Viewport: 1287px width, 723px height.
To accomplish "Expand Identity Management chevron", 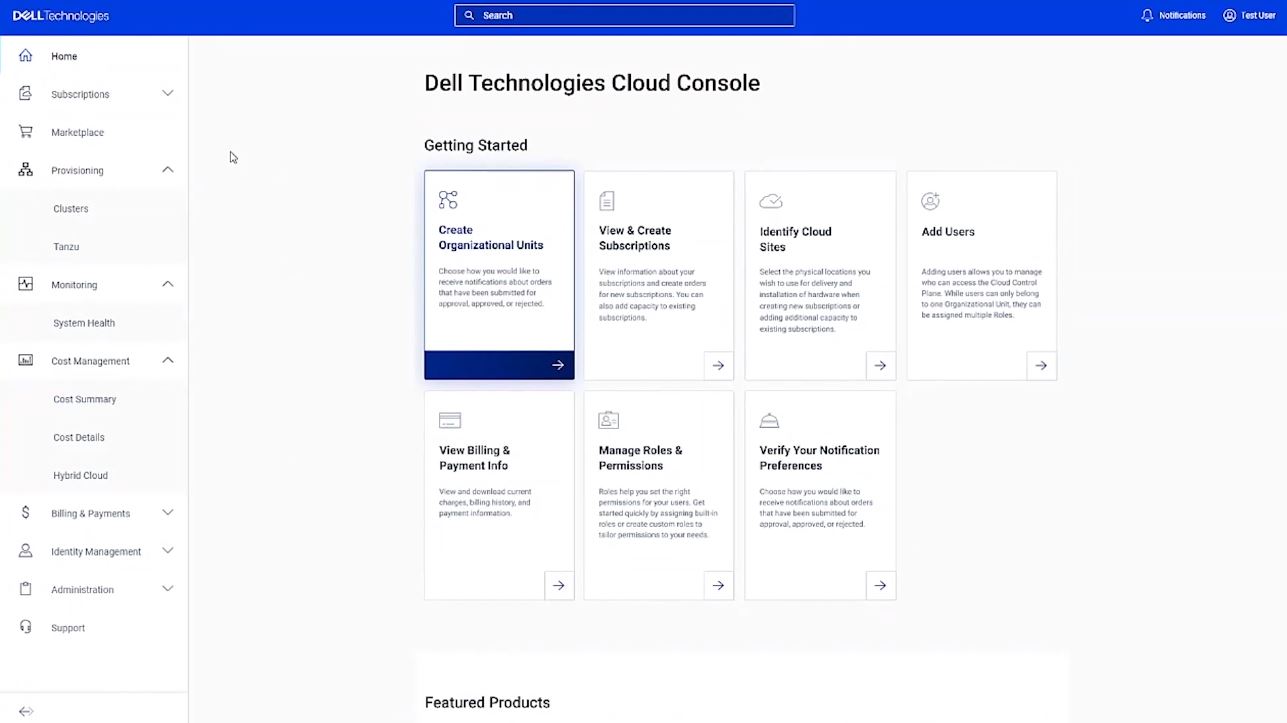I will pos(168,551).
